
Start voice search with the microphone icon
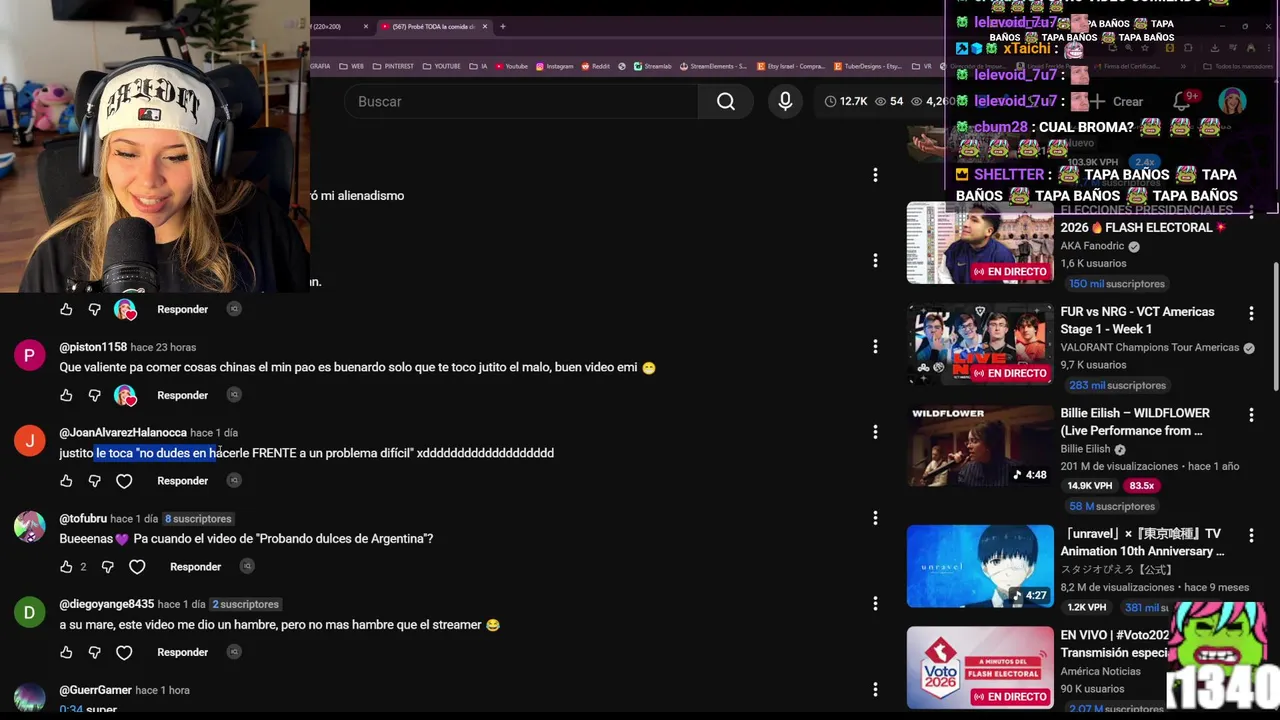tap(785, 101)
